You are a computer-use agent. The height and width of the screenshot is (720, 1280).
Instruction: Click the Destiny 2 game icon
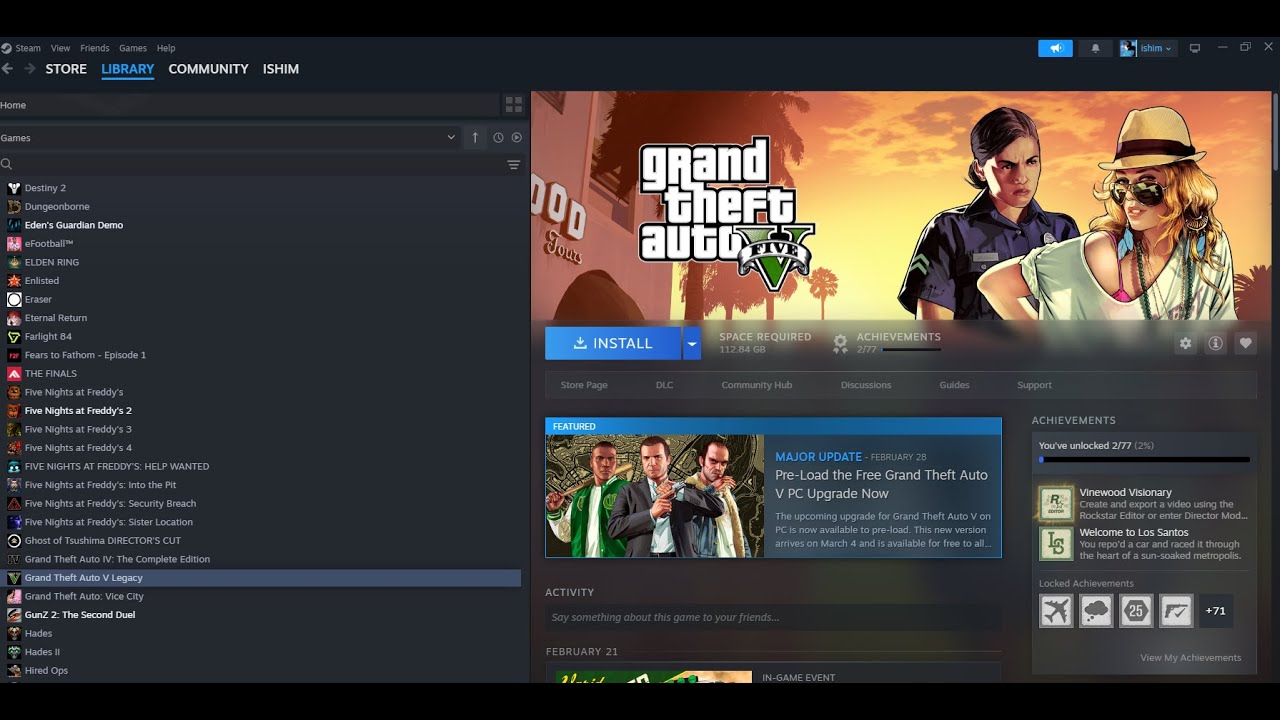pos(14,188)
